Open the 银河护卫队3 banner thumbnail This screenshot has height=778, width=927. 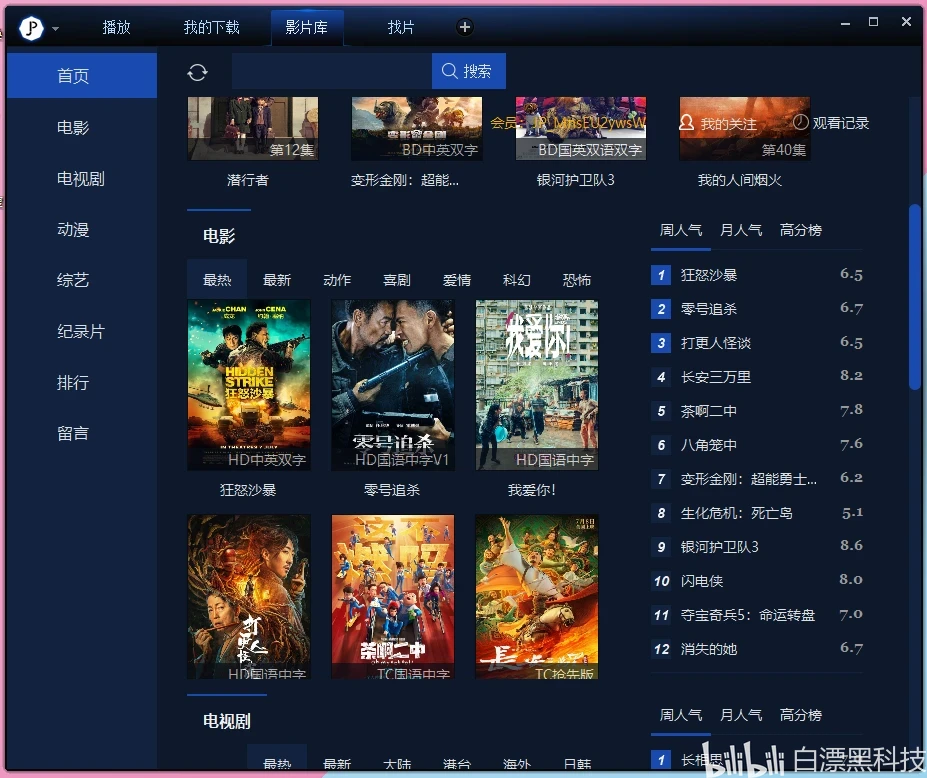coord(581,128)
